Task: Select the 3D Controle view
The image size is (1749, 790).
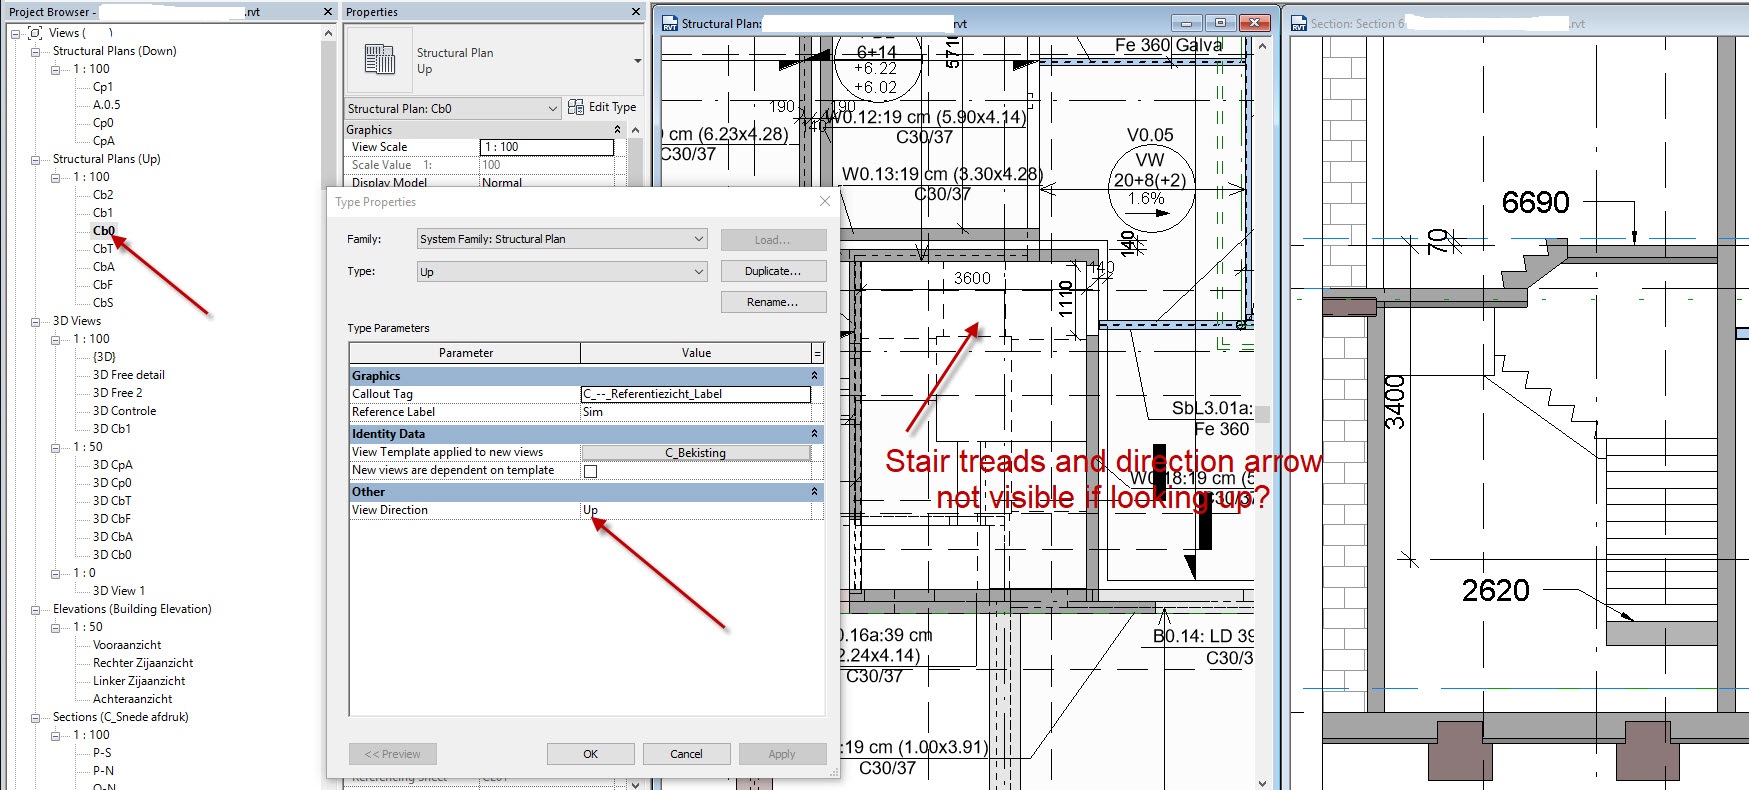Action: 125,411
